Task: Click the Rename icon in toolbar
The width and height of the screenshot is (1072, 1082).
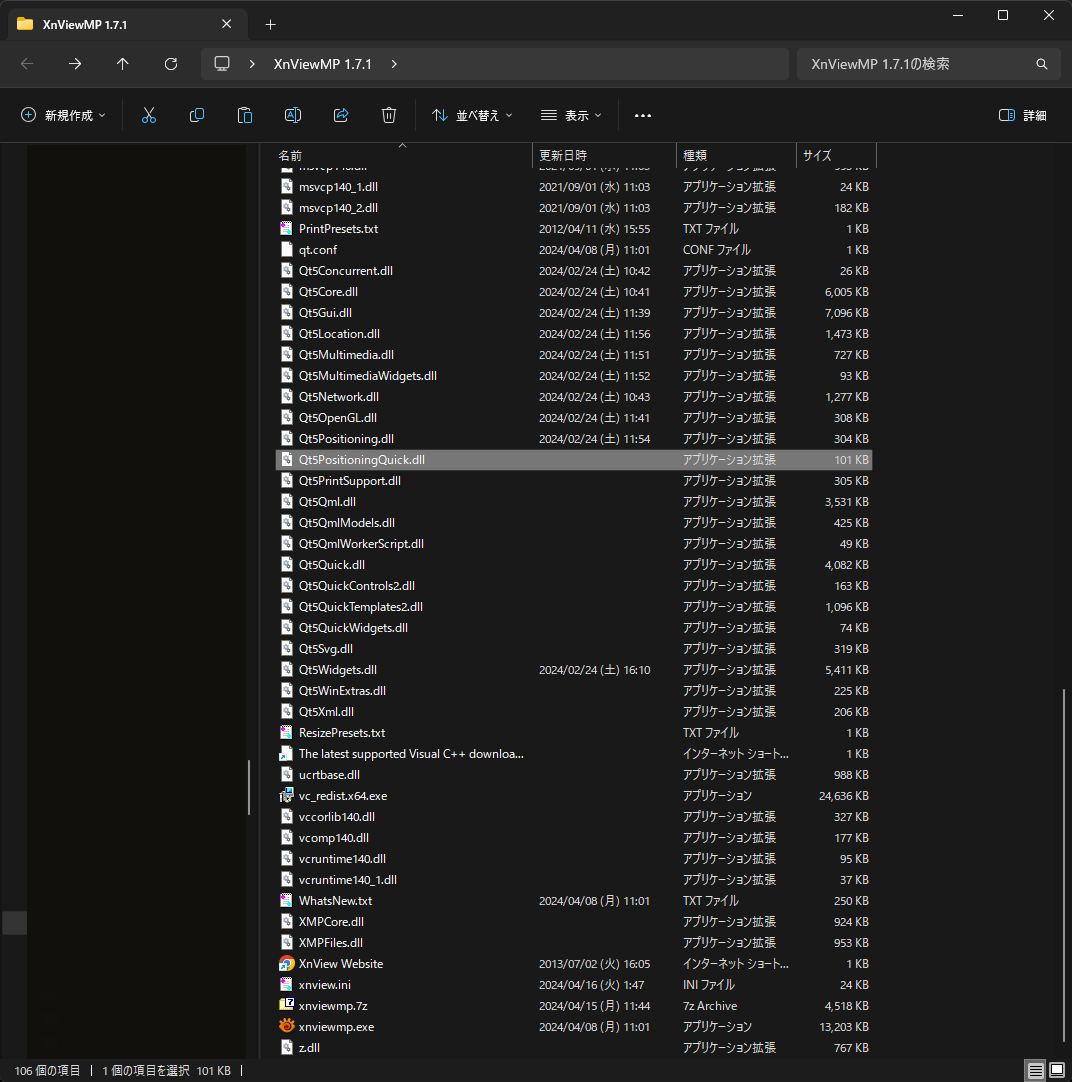Action: 293,116
